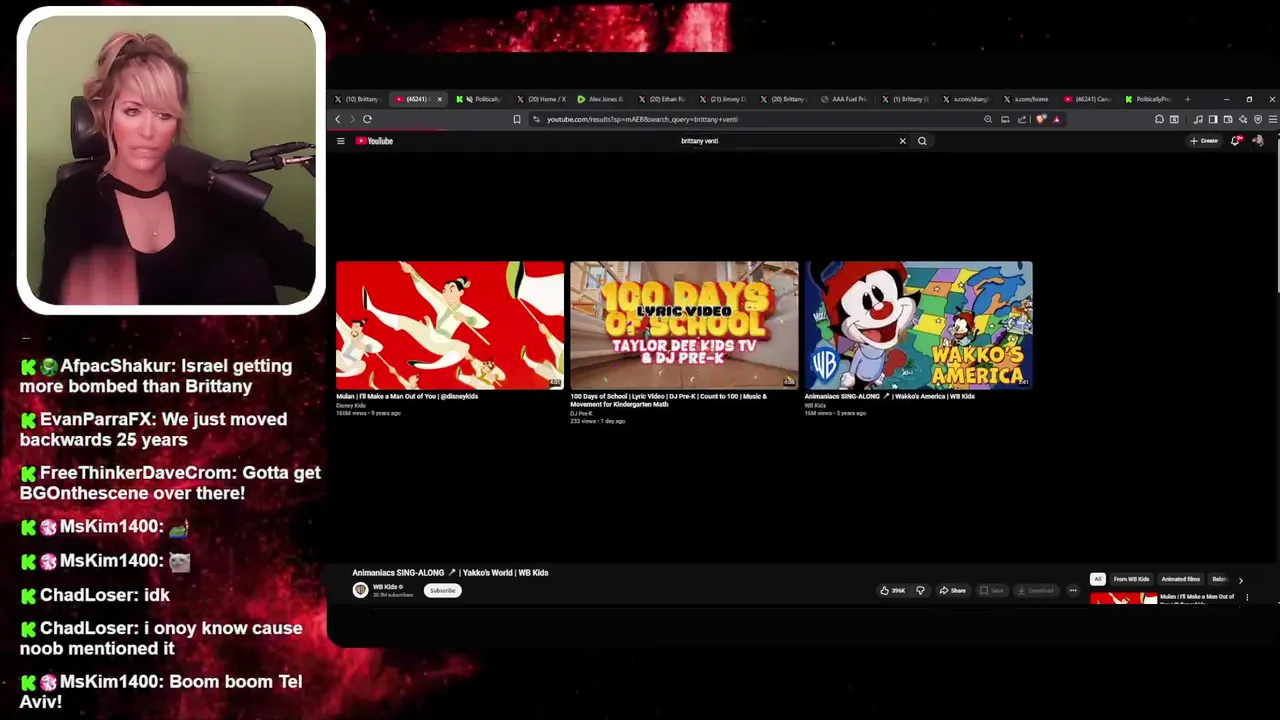Click EvanParraFX's chat message
Image resolution: width=1280 pixels, height=720 pixels.
154,429
